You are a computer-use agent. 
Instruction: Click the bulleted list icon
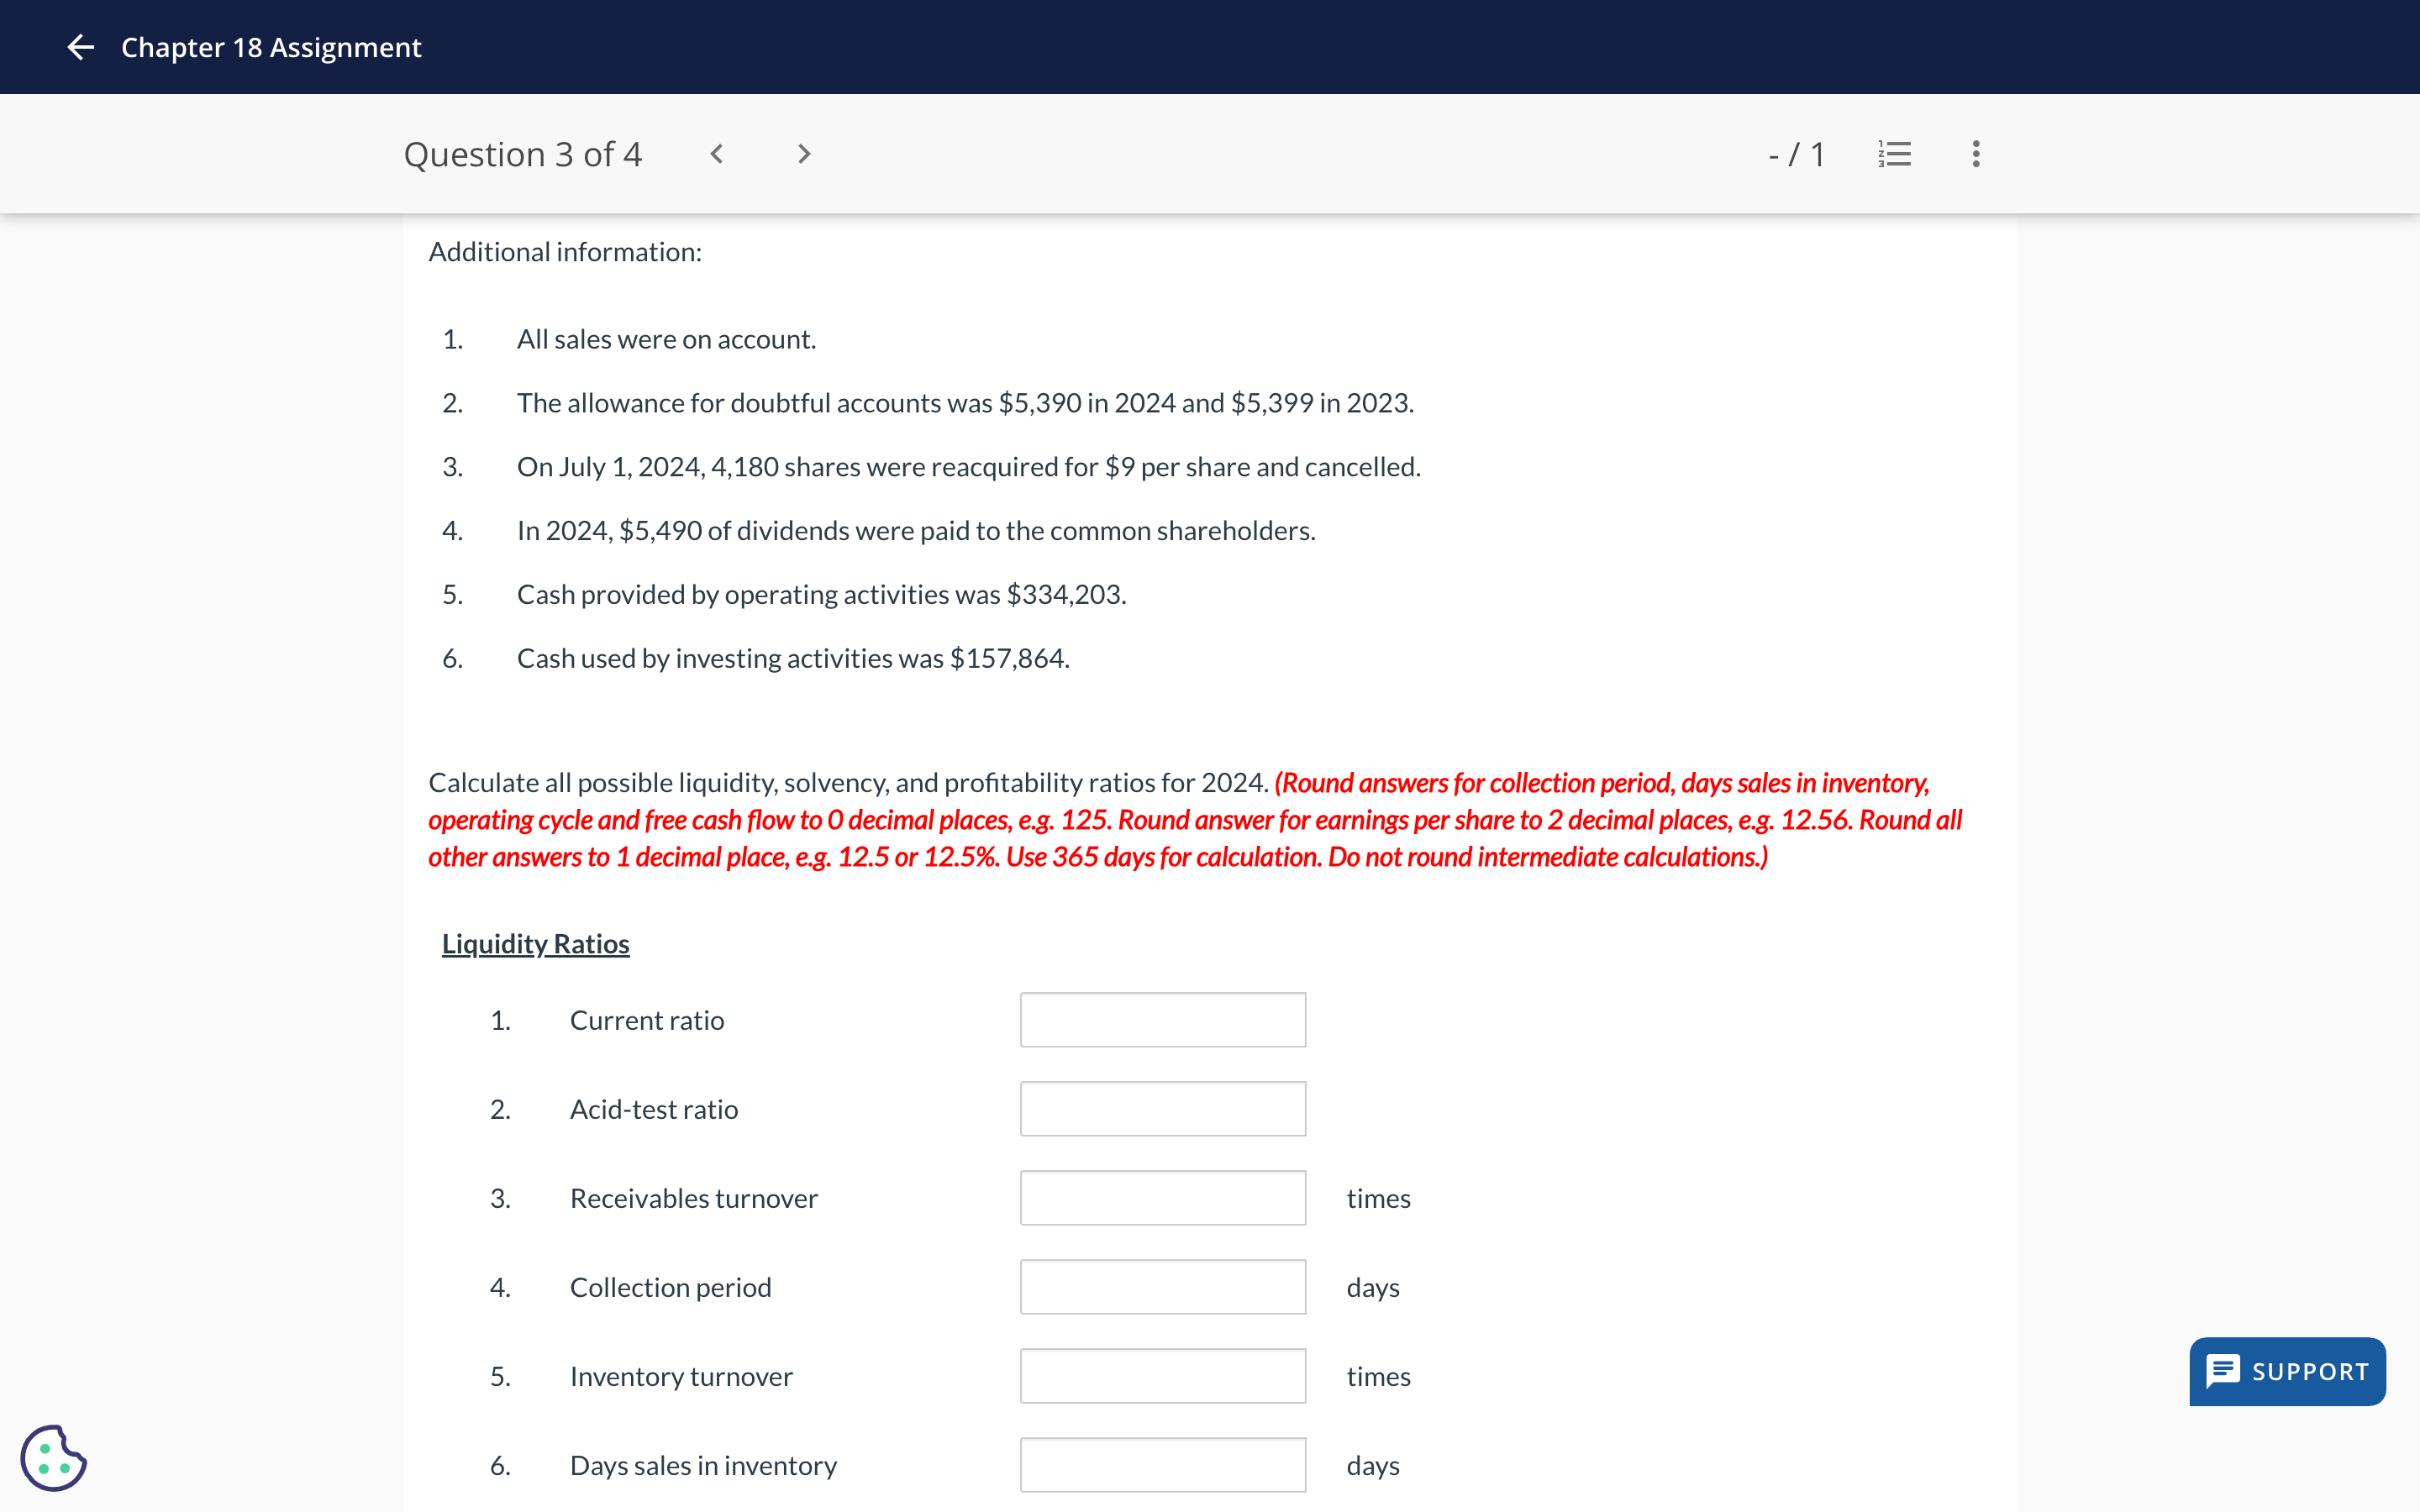click(x=1897, y=153)
